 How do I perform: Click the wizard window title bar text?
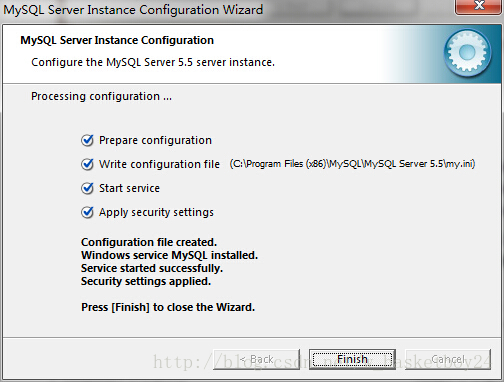[x=133, y=9]
